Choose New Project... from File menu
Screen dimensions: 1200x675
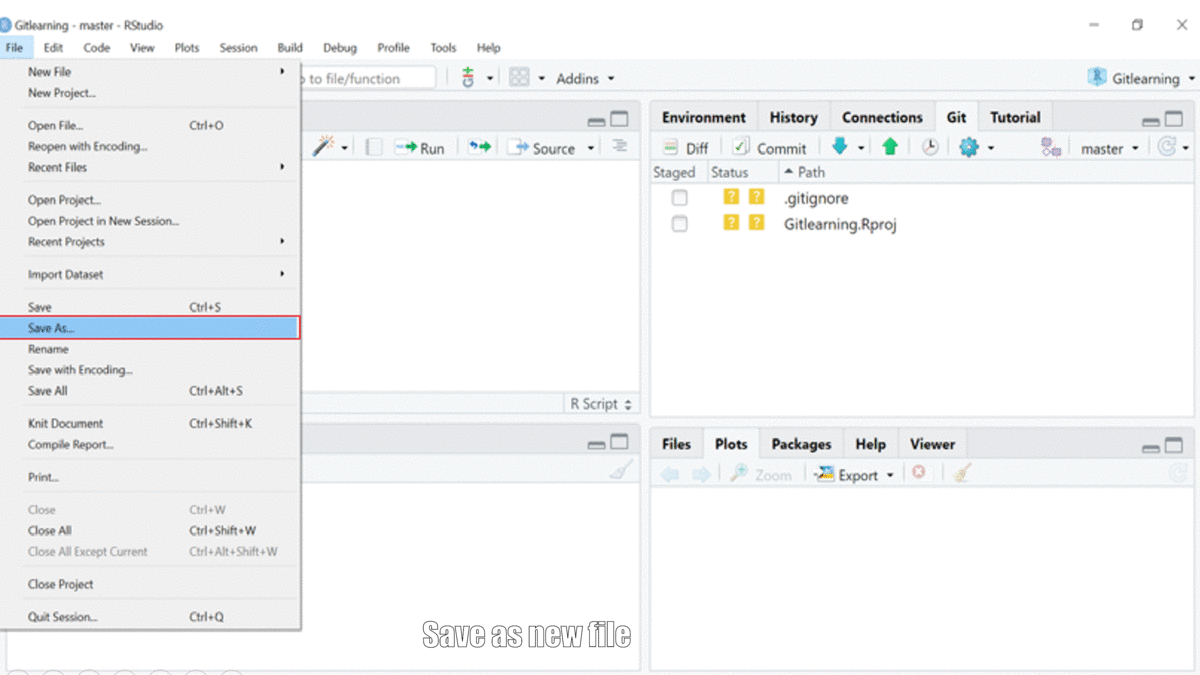[150, 93]
